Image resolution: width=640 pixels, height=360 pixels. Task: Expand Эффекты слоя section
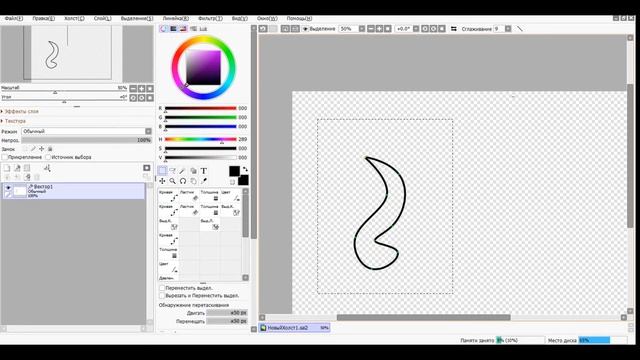(20, 111)
